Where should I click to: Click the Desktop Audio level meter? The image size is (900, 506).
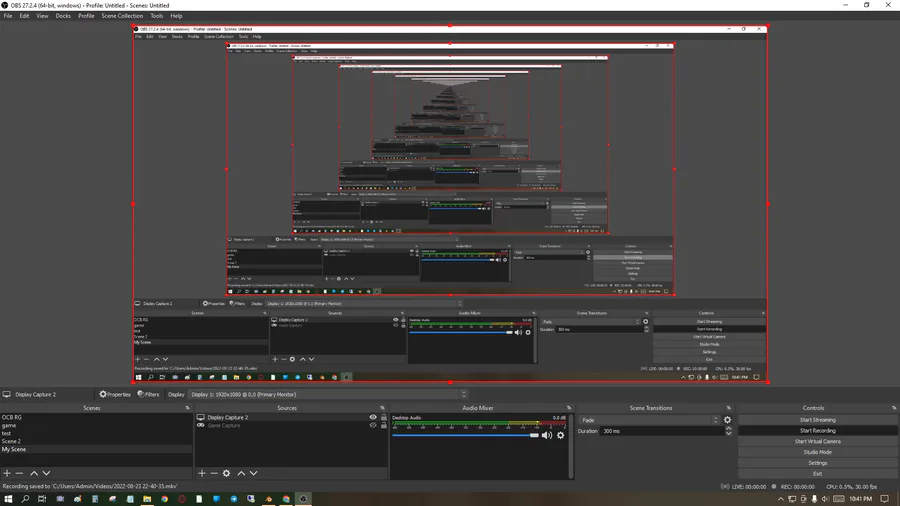pyautogui.click(x=479, y=425)
